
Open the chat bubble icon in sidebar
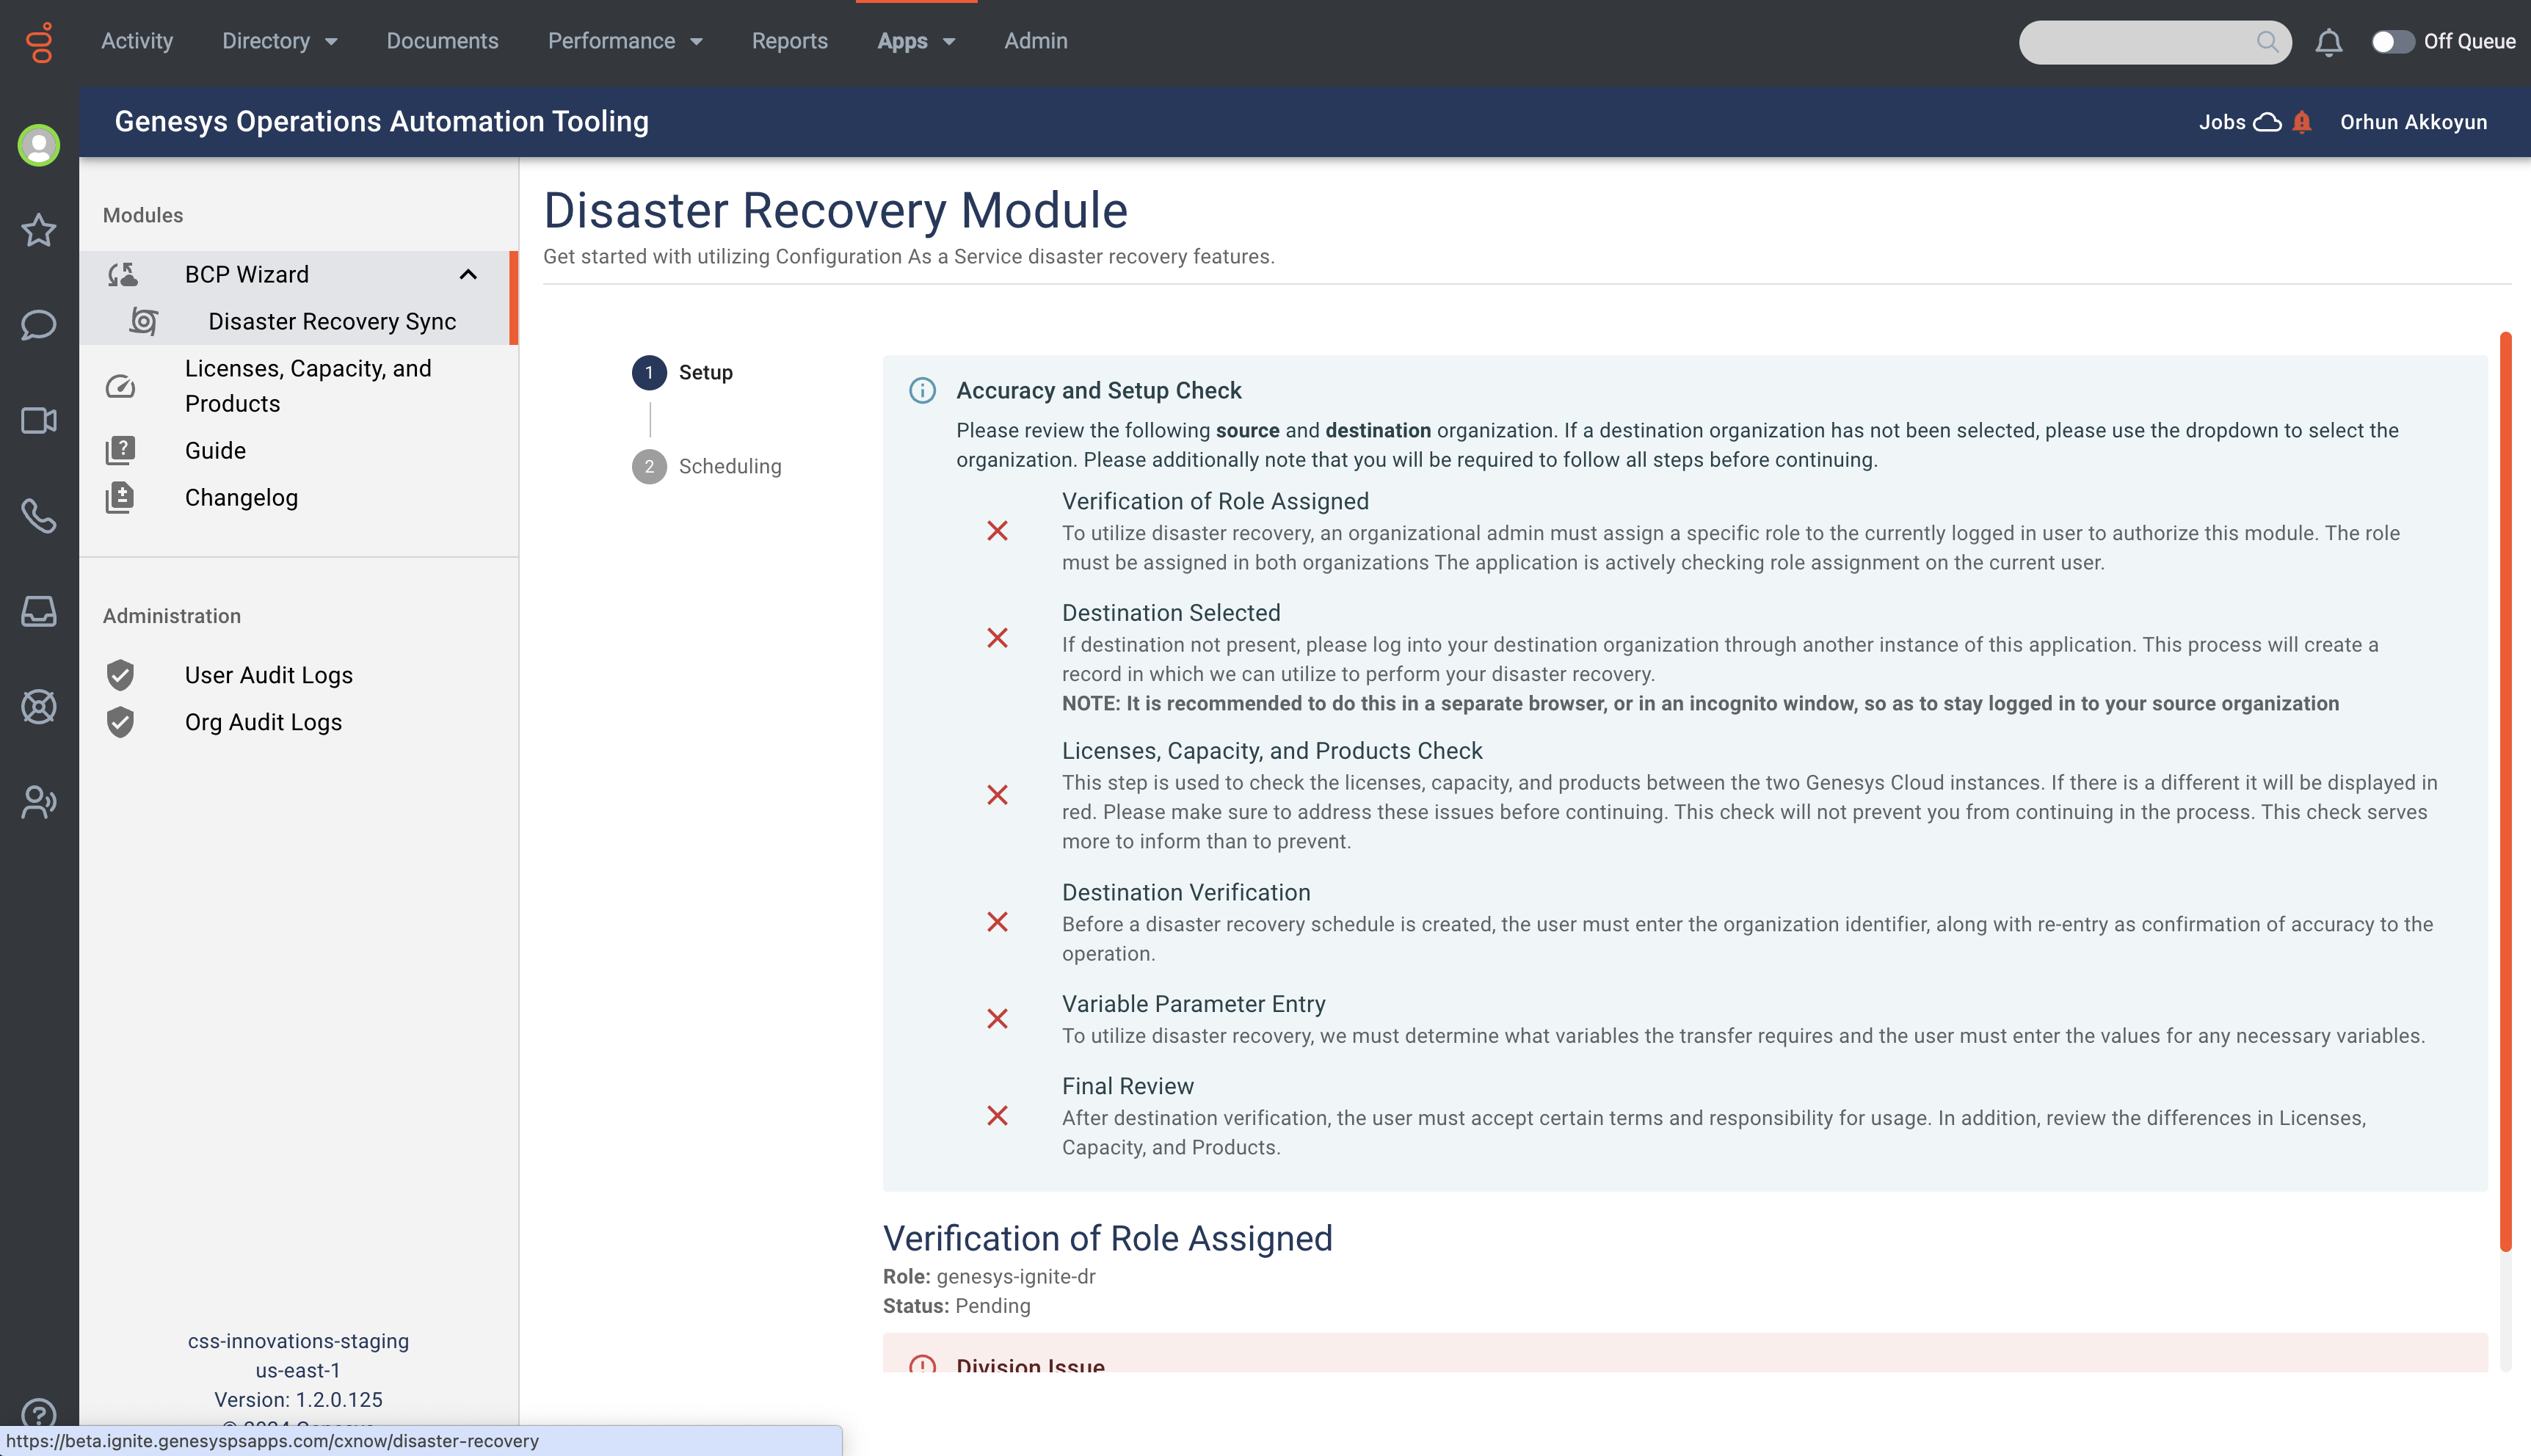pyautogui.click(x=39, y=325)
